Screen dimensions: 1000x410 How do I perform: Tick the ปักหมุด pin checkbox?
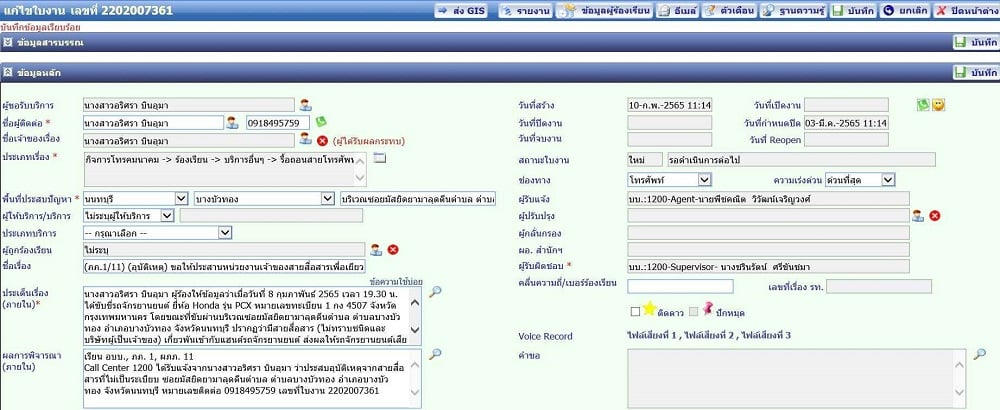click(693, 312)
